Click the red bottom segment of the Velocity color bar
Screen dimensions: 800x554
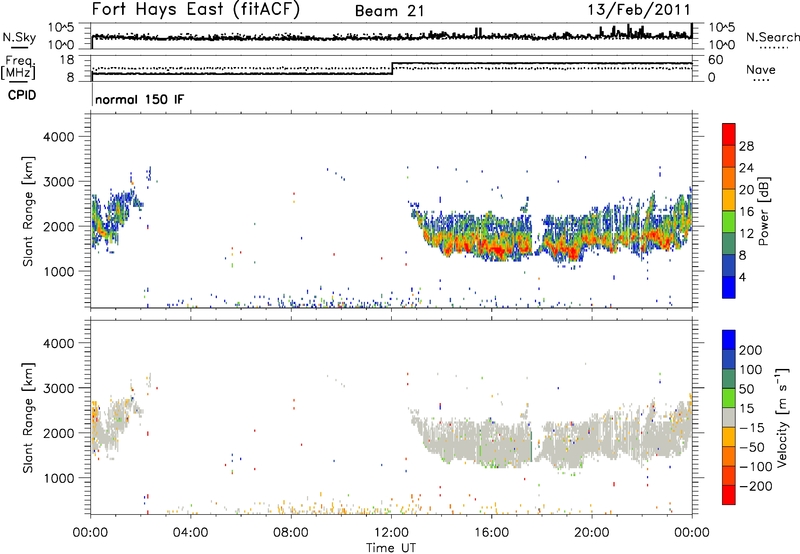click(x=729, y=495)
